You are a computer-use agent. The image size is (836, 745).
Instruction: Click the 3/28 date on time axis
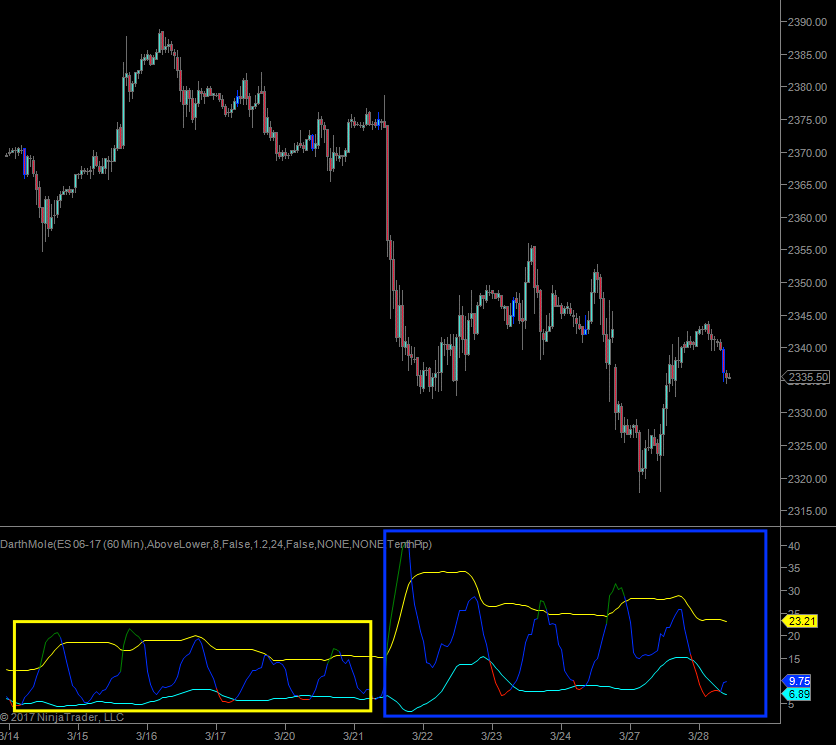point(697,735)
